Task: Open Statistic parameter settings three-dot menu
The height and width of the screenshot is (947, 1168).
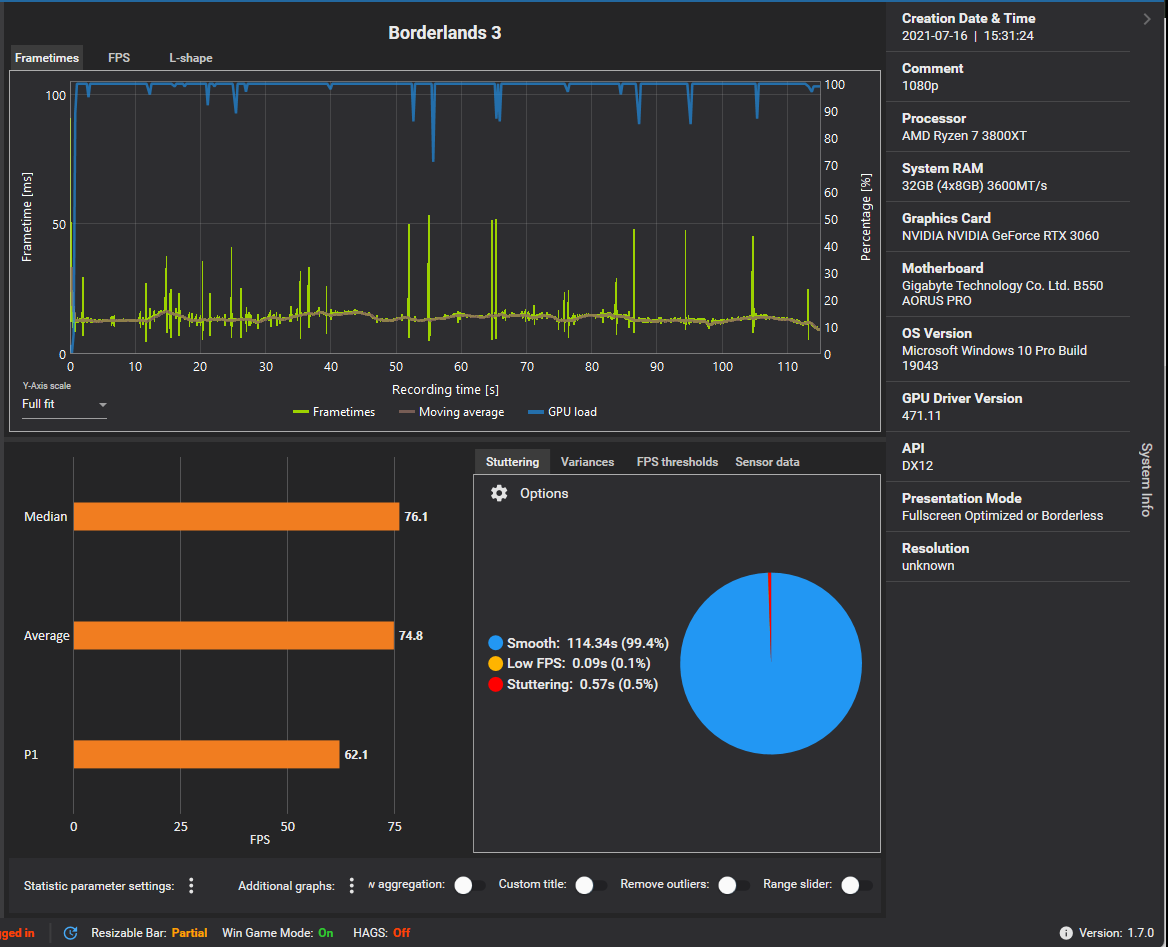Action: point(191,885)
